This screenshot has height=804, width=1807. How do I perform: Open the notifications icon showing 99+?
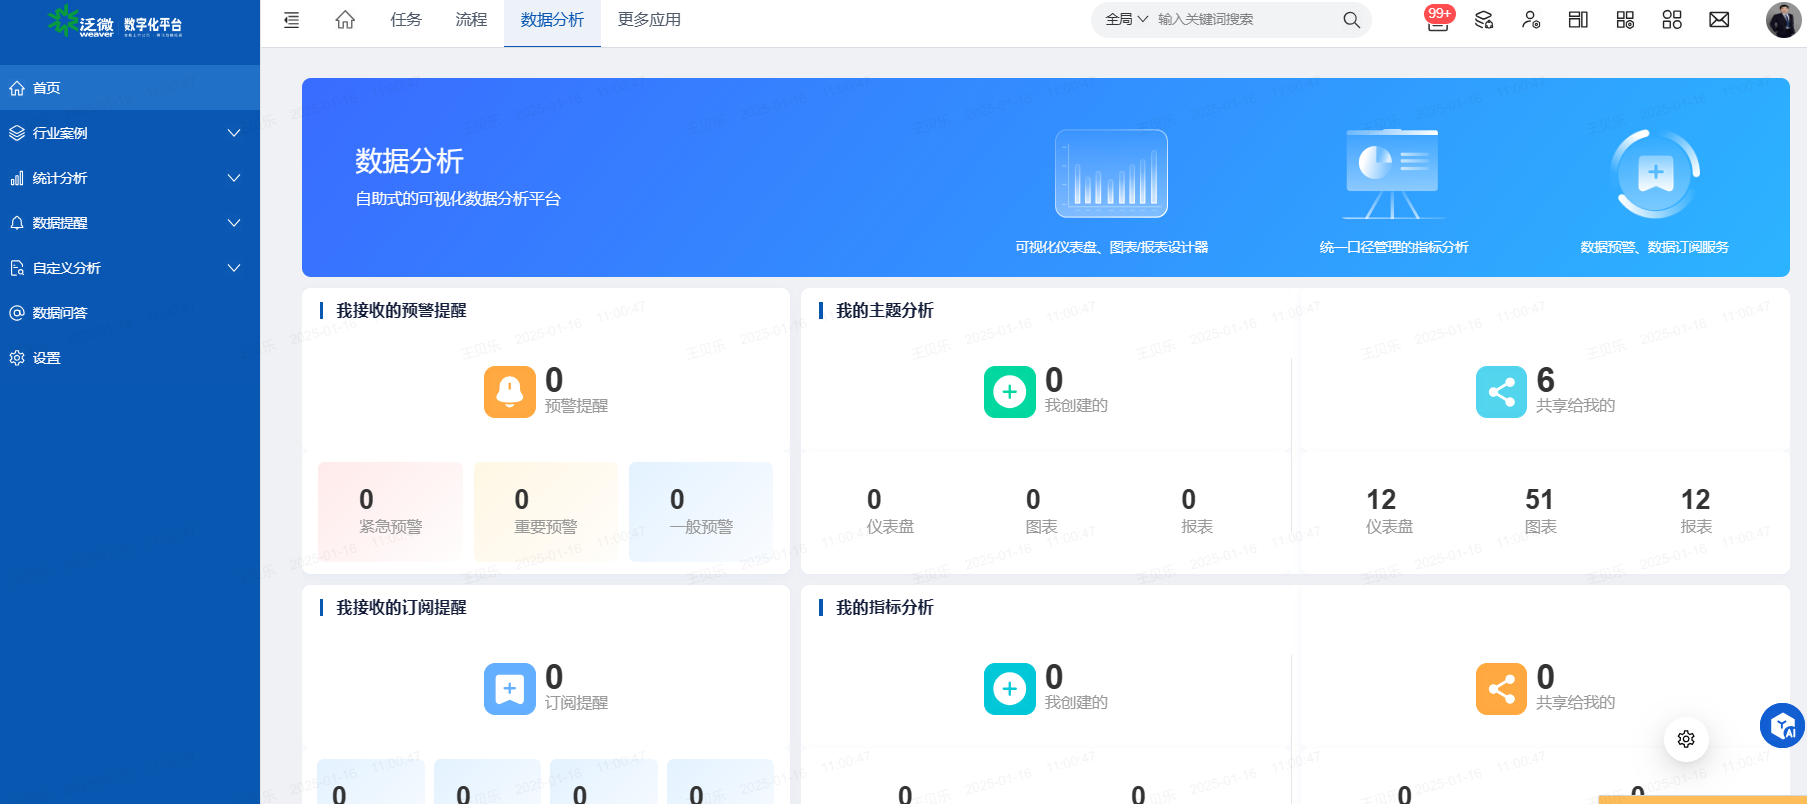[x=1438, y=19]
